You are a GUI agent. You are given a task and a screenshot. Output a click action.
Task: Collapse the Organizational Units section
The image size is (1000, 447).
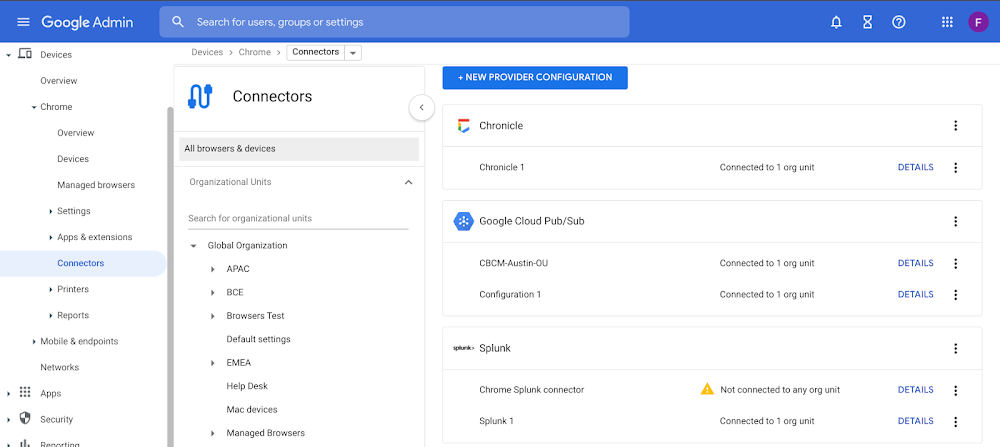408,182
